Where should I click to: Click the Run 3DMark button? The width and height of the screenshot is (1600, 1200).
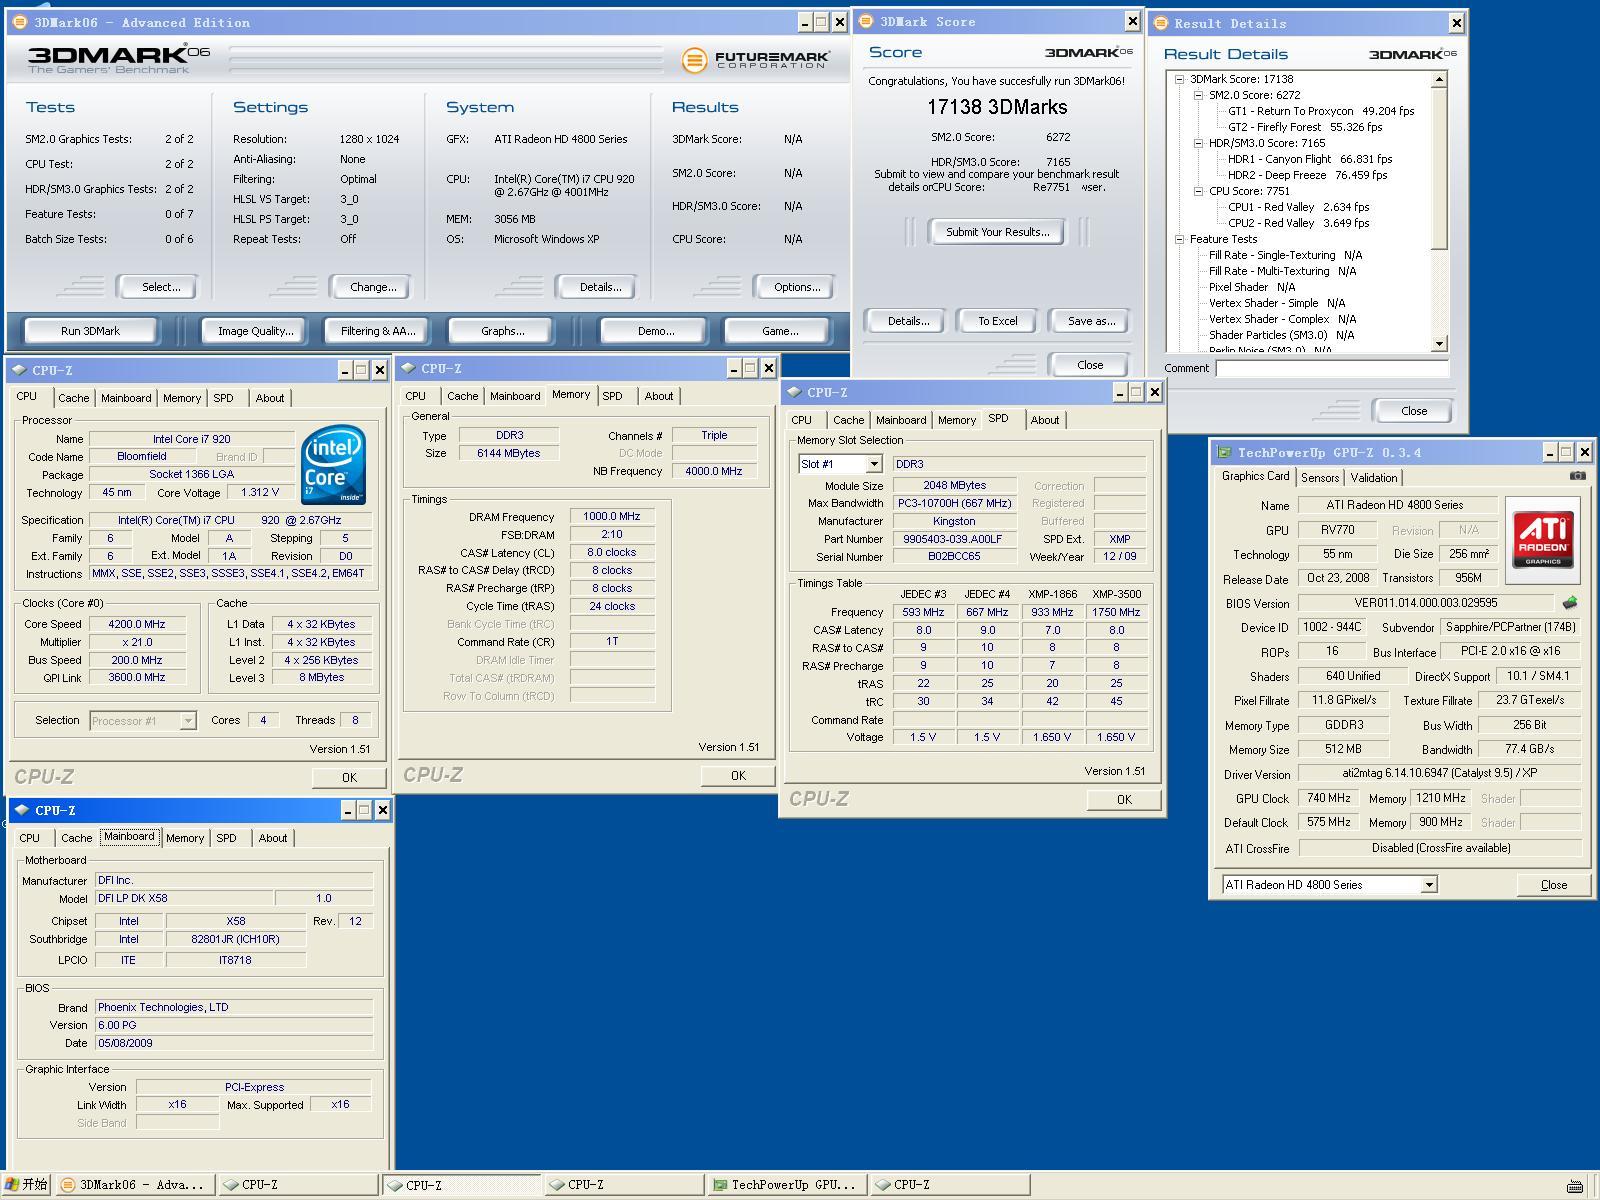[90, 331]
